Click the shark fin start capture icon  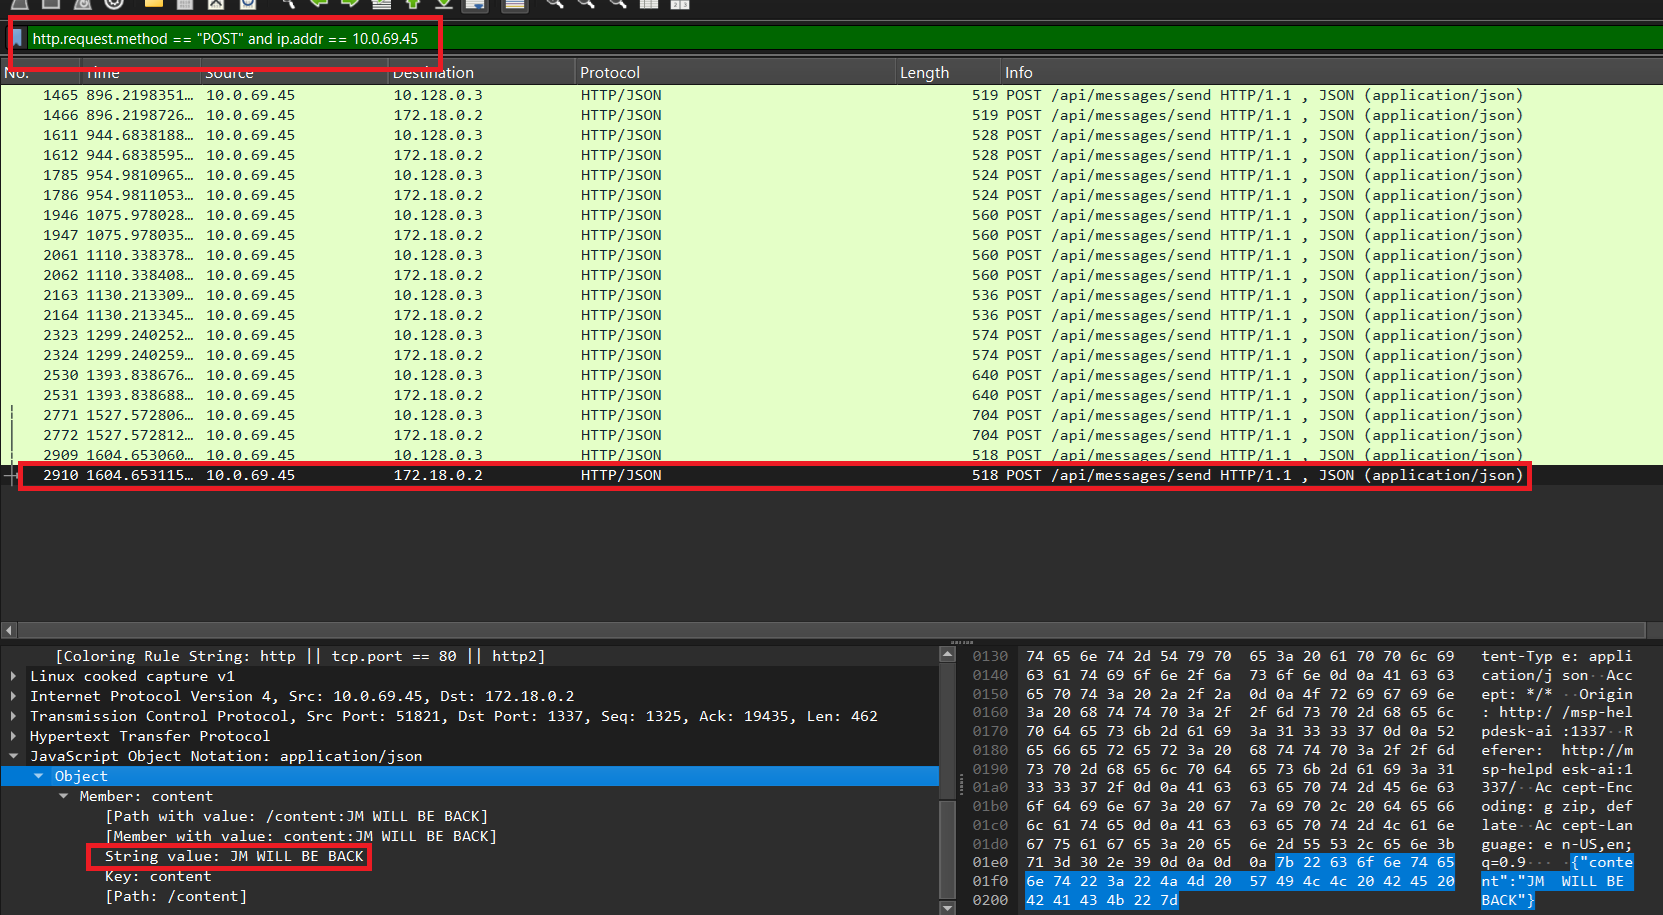[x=19, y=3]
